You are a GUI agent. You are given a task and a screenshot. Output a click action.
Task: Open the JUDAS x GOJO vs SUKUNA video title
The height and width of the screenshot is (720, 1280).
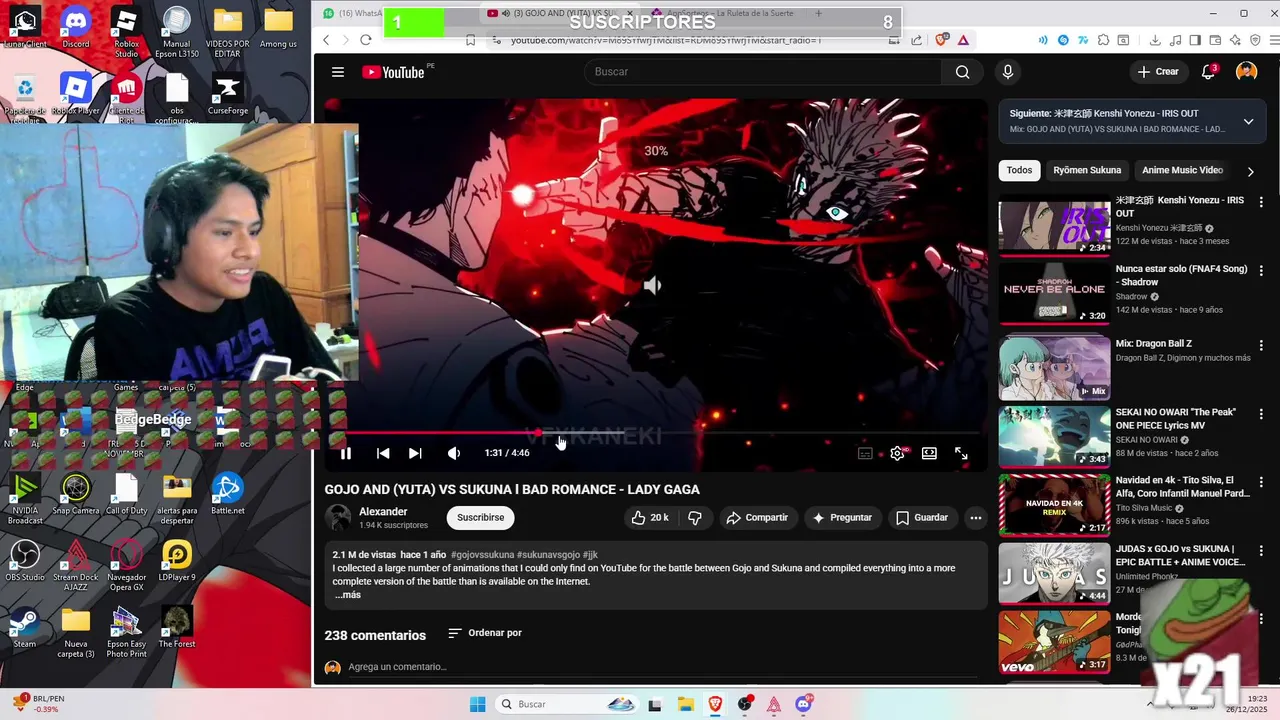(1180, 555)
